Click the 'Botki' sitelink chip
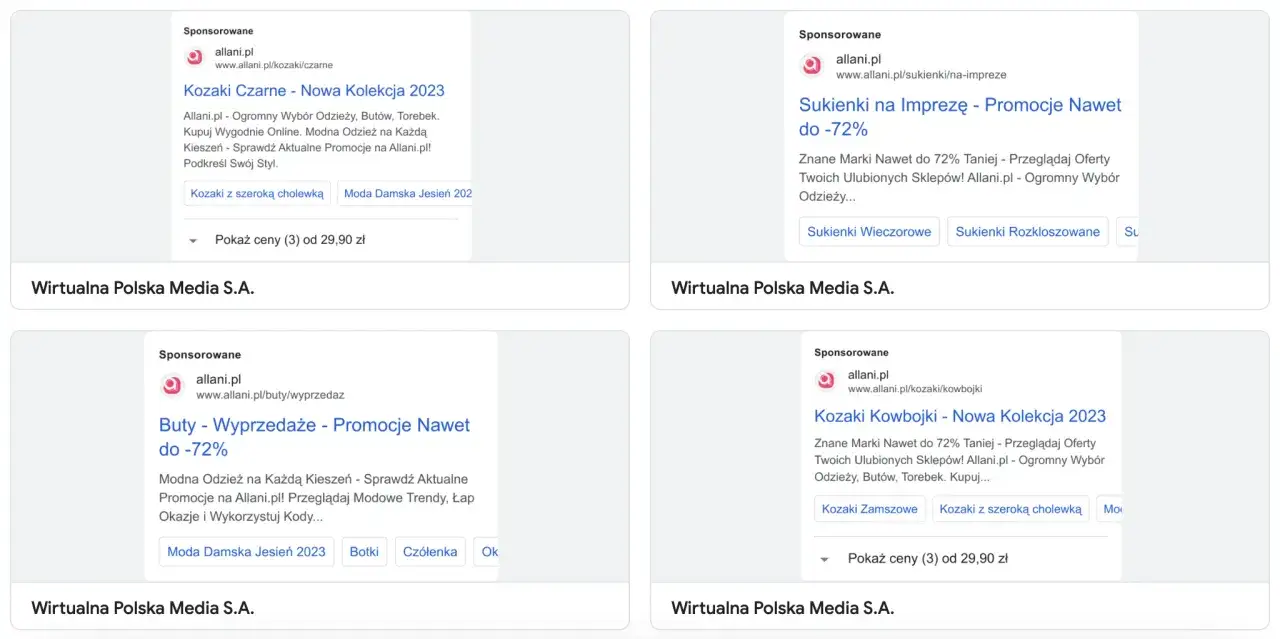Image resolution: width=1280 pixels, height=639 pixels. 364,551
